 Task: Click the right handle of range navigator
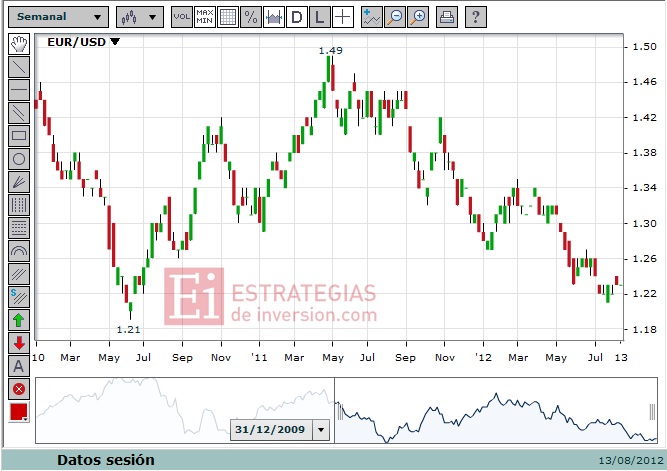click(x=653, y=412)
